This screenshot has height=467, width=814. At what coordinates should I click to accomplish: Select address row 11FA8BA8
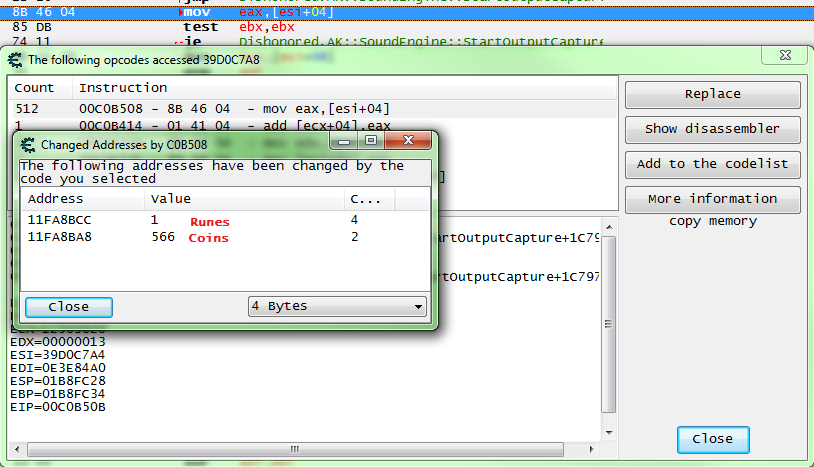(225, 237)
